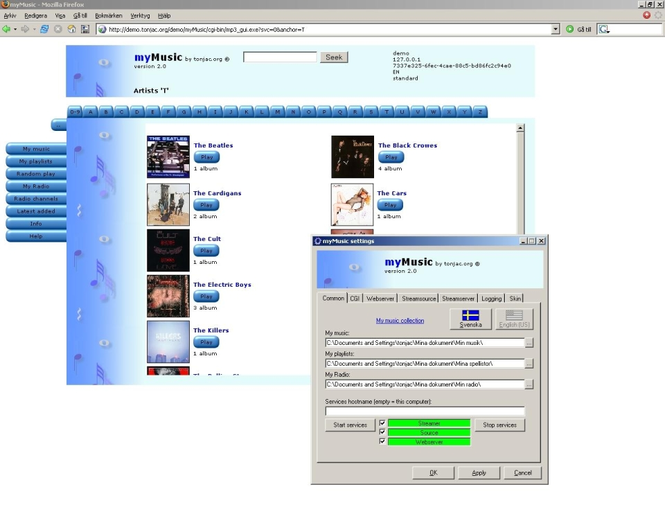665x532 pixels.
Task: Click the browser Reload icon
Action: 44,29
